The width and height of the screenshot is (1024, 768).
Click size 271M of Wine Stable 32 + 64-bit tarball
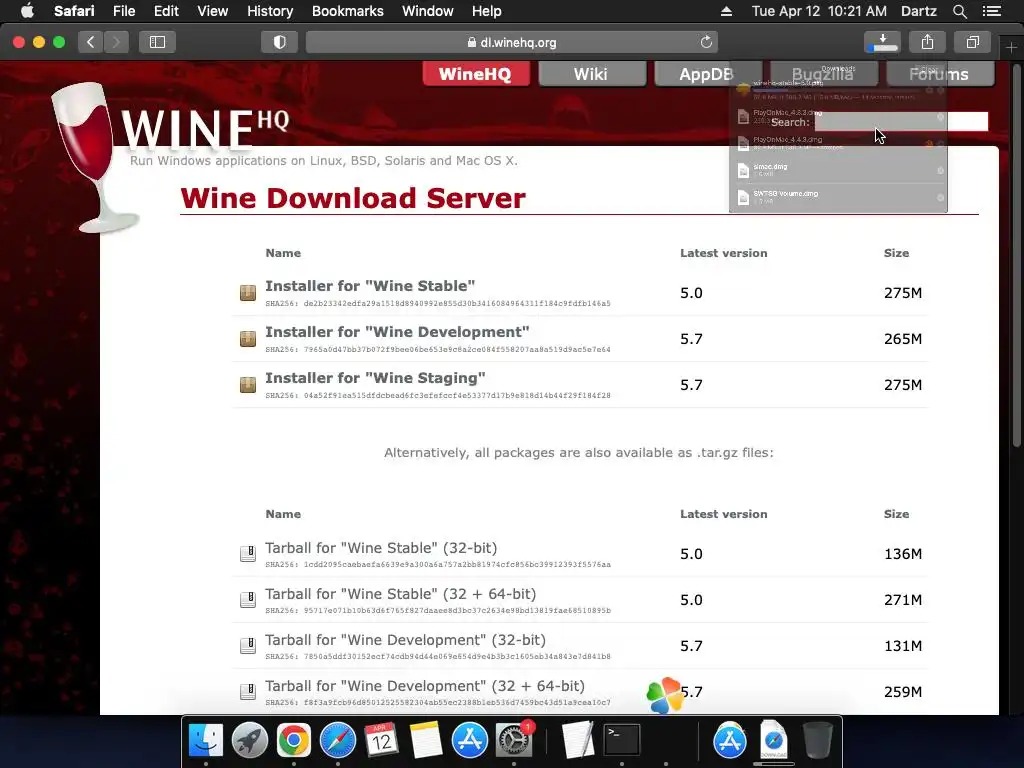pos(903,600)
